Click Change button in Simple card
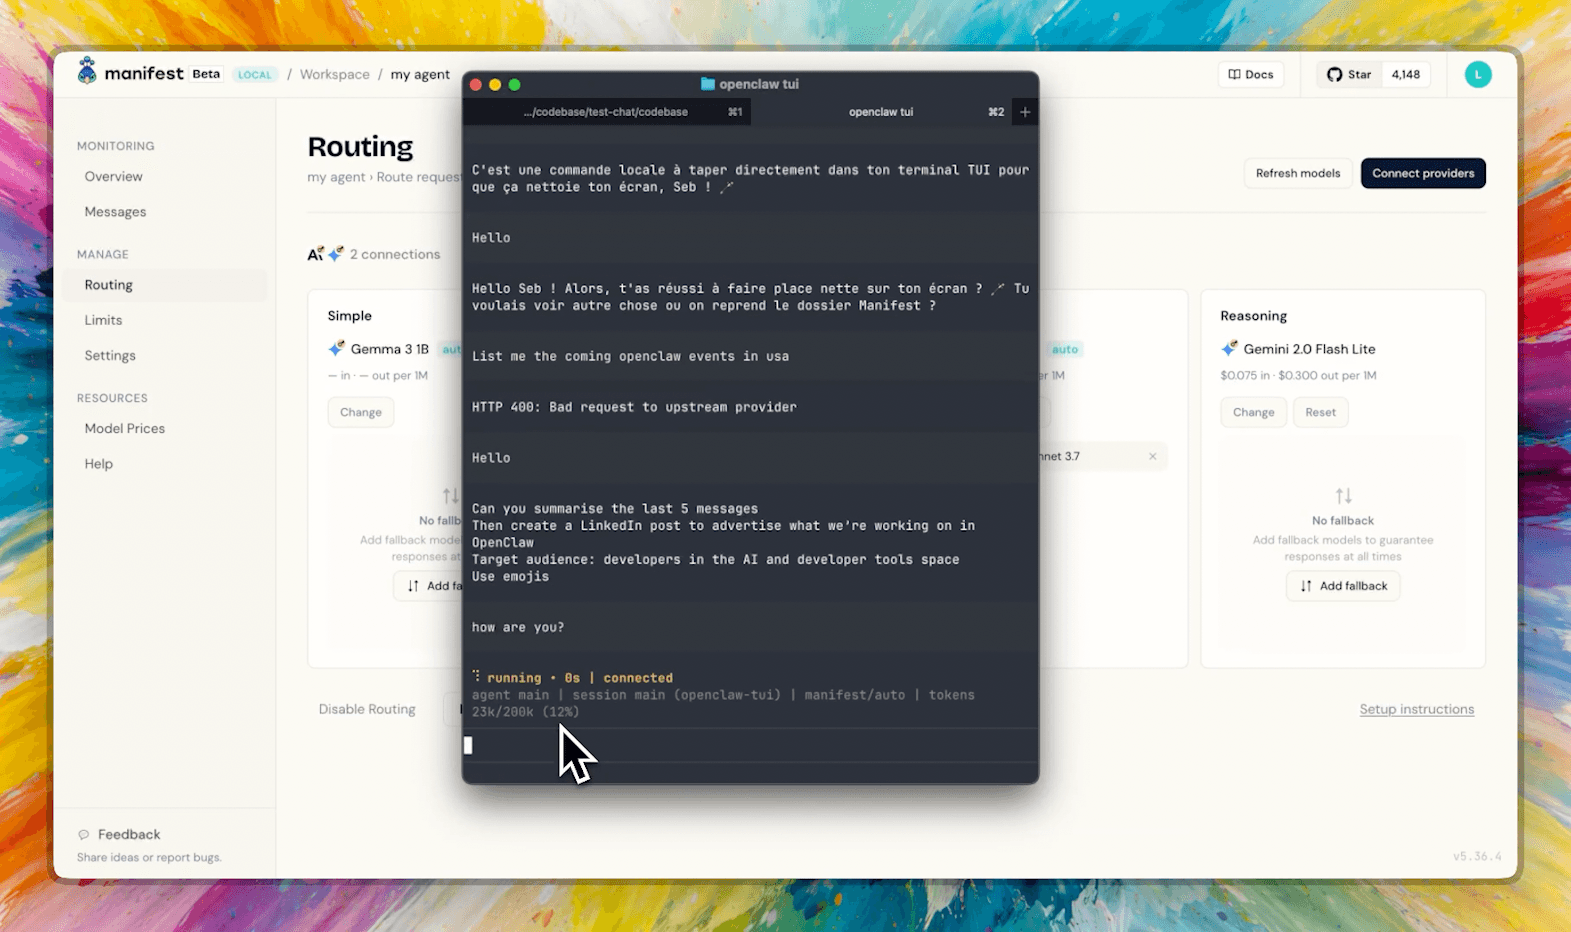Image resolution: width=1571 pixels, height=932 pixels. coord(360,412)
